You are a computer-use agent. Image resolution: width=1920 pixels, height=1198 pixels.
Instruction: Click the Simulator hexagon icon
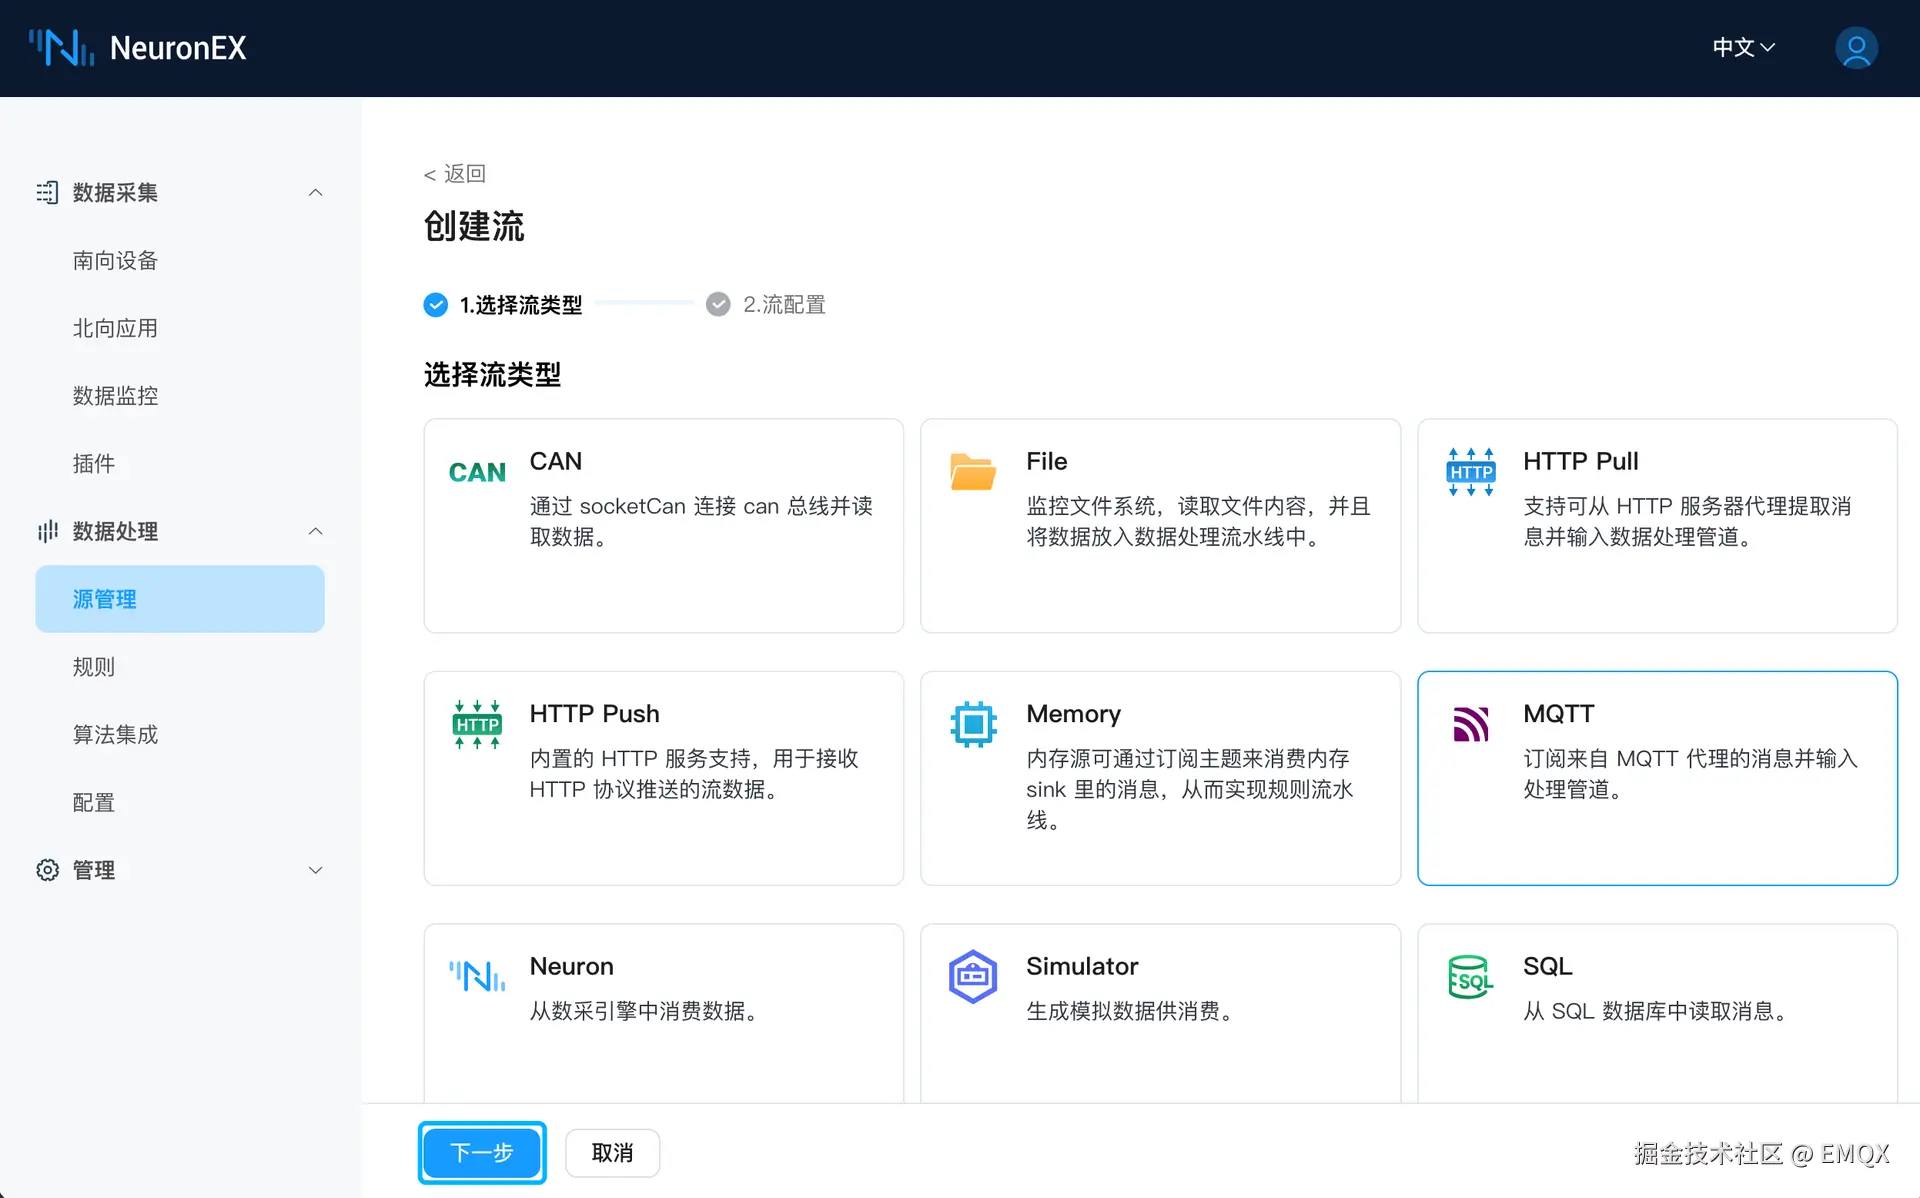pos(973,976)
